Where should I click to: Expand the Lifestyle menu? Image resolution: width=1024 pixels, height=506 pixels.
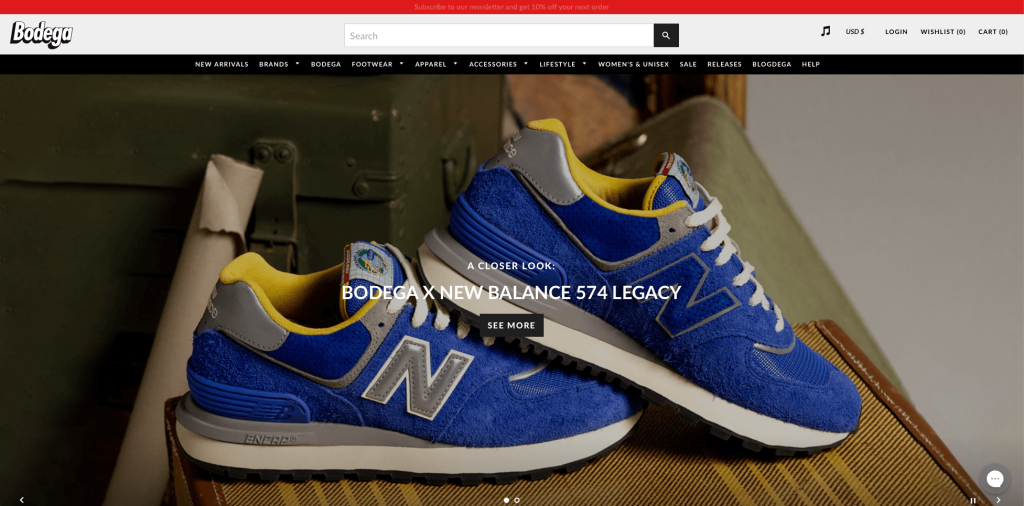(x=563, y=64)
